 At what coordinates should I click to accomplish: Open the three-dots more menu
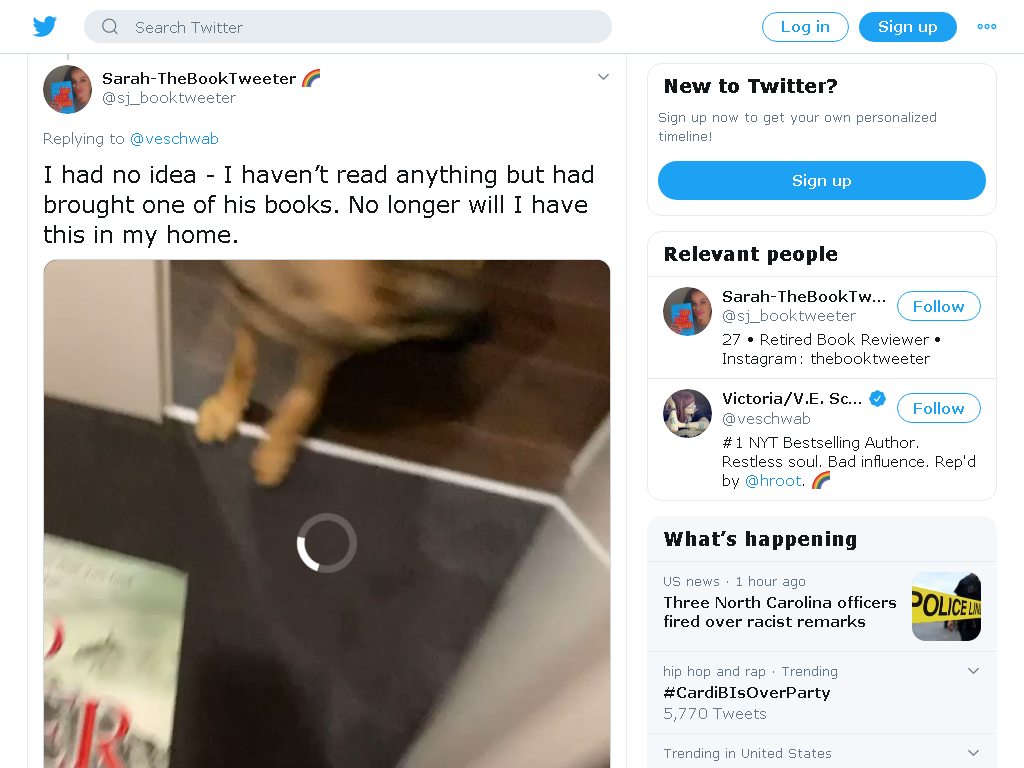pyautogui.click(x=986, y=27)
